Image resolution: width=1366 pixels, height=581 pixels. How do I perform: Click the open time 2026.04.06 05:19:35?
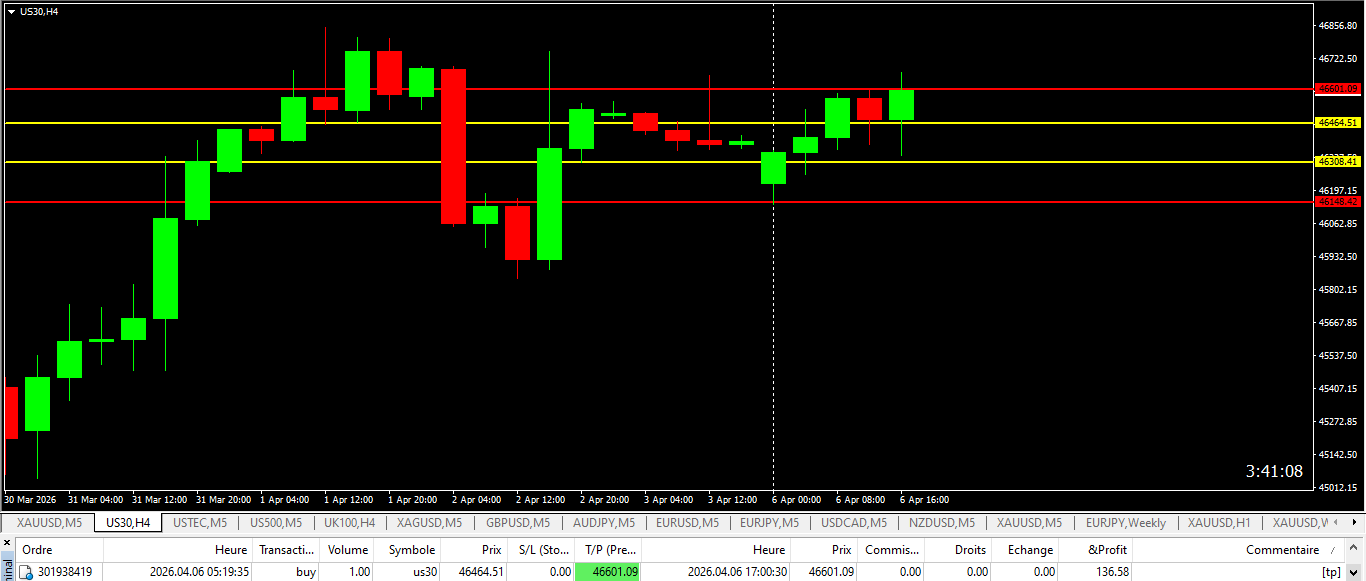coord(199,572)
